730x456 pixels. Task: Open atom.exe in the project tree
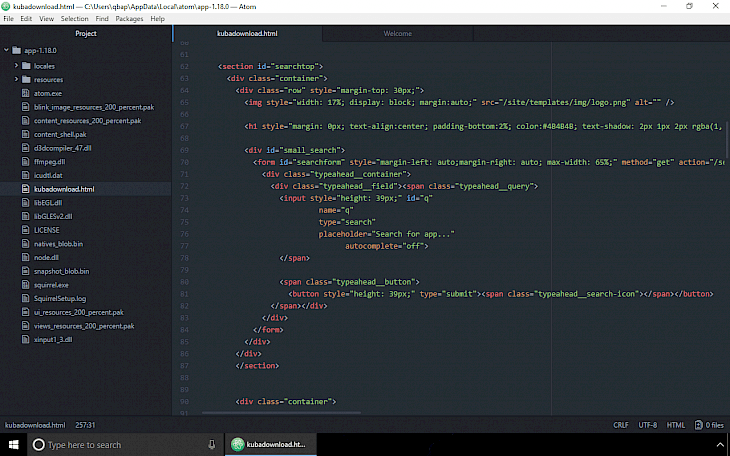[47, 93]
